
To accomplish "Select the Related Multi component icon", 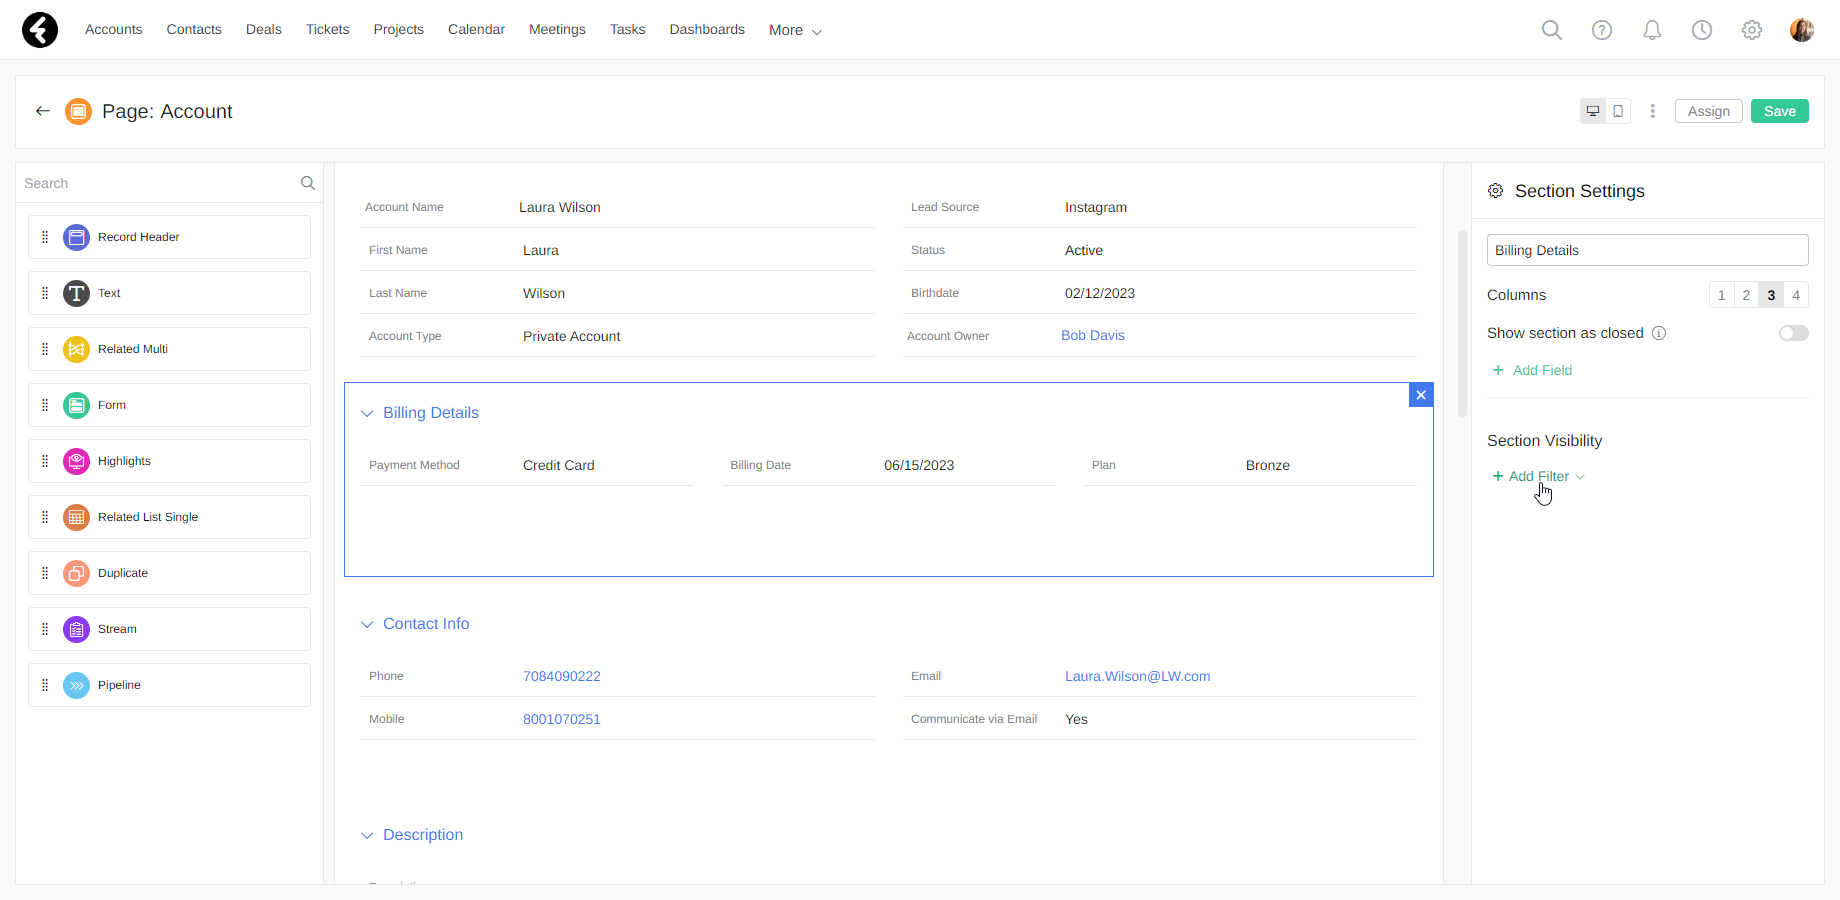I will point(76,349).
